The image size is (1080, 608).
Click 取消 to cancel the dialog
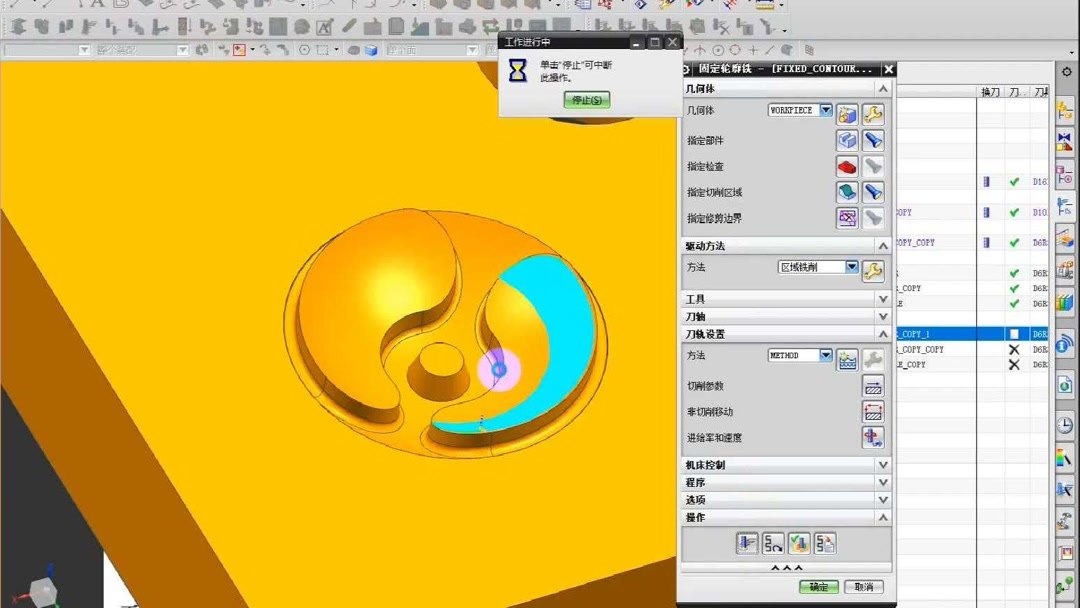(866, 584)
